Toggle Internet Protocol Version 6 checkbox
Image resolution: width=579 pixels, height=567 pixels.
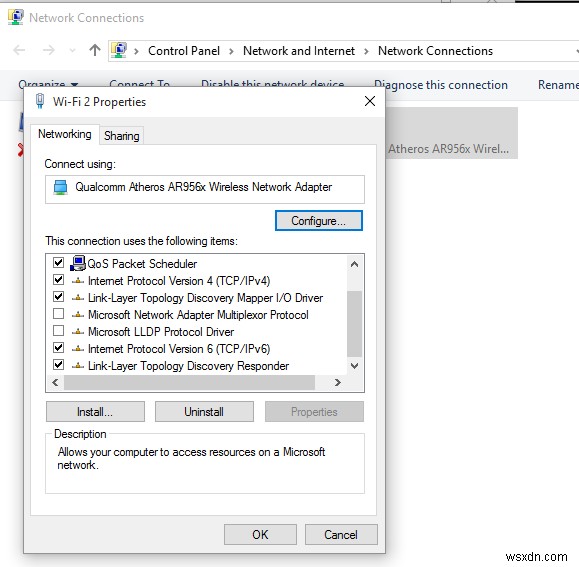click(x=58, y=347)
